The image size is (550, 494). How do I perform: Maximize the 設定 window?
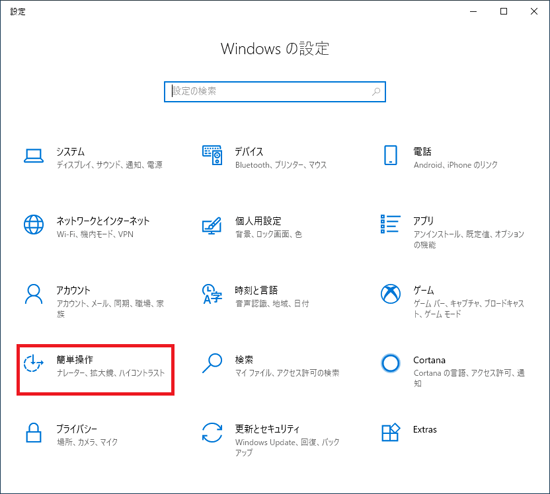503,12
